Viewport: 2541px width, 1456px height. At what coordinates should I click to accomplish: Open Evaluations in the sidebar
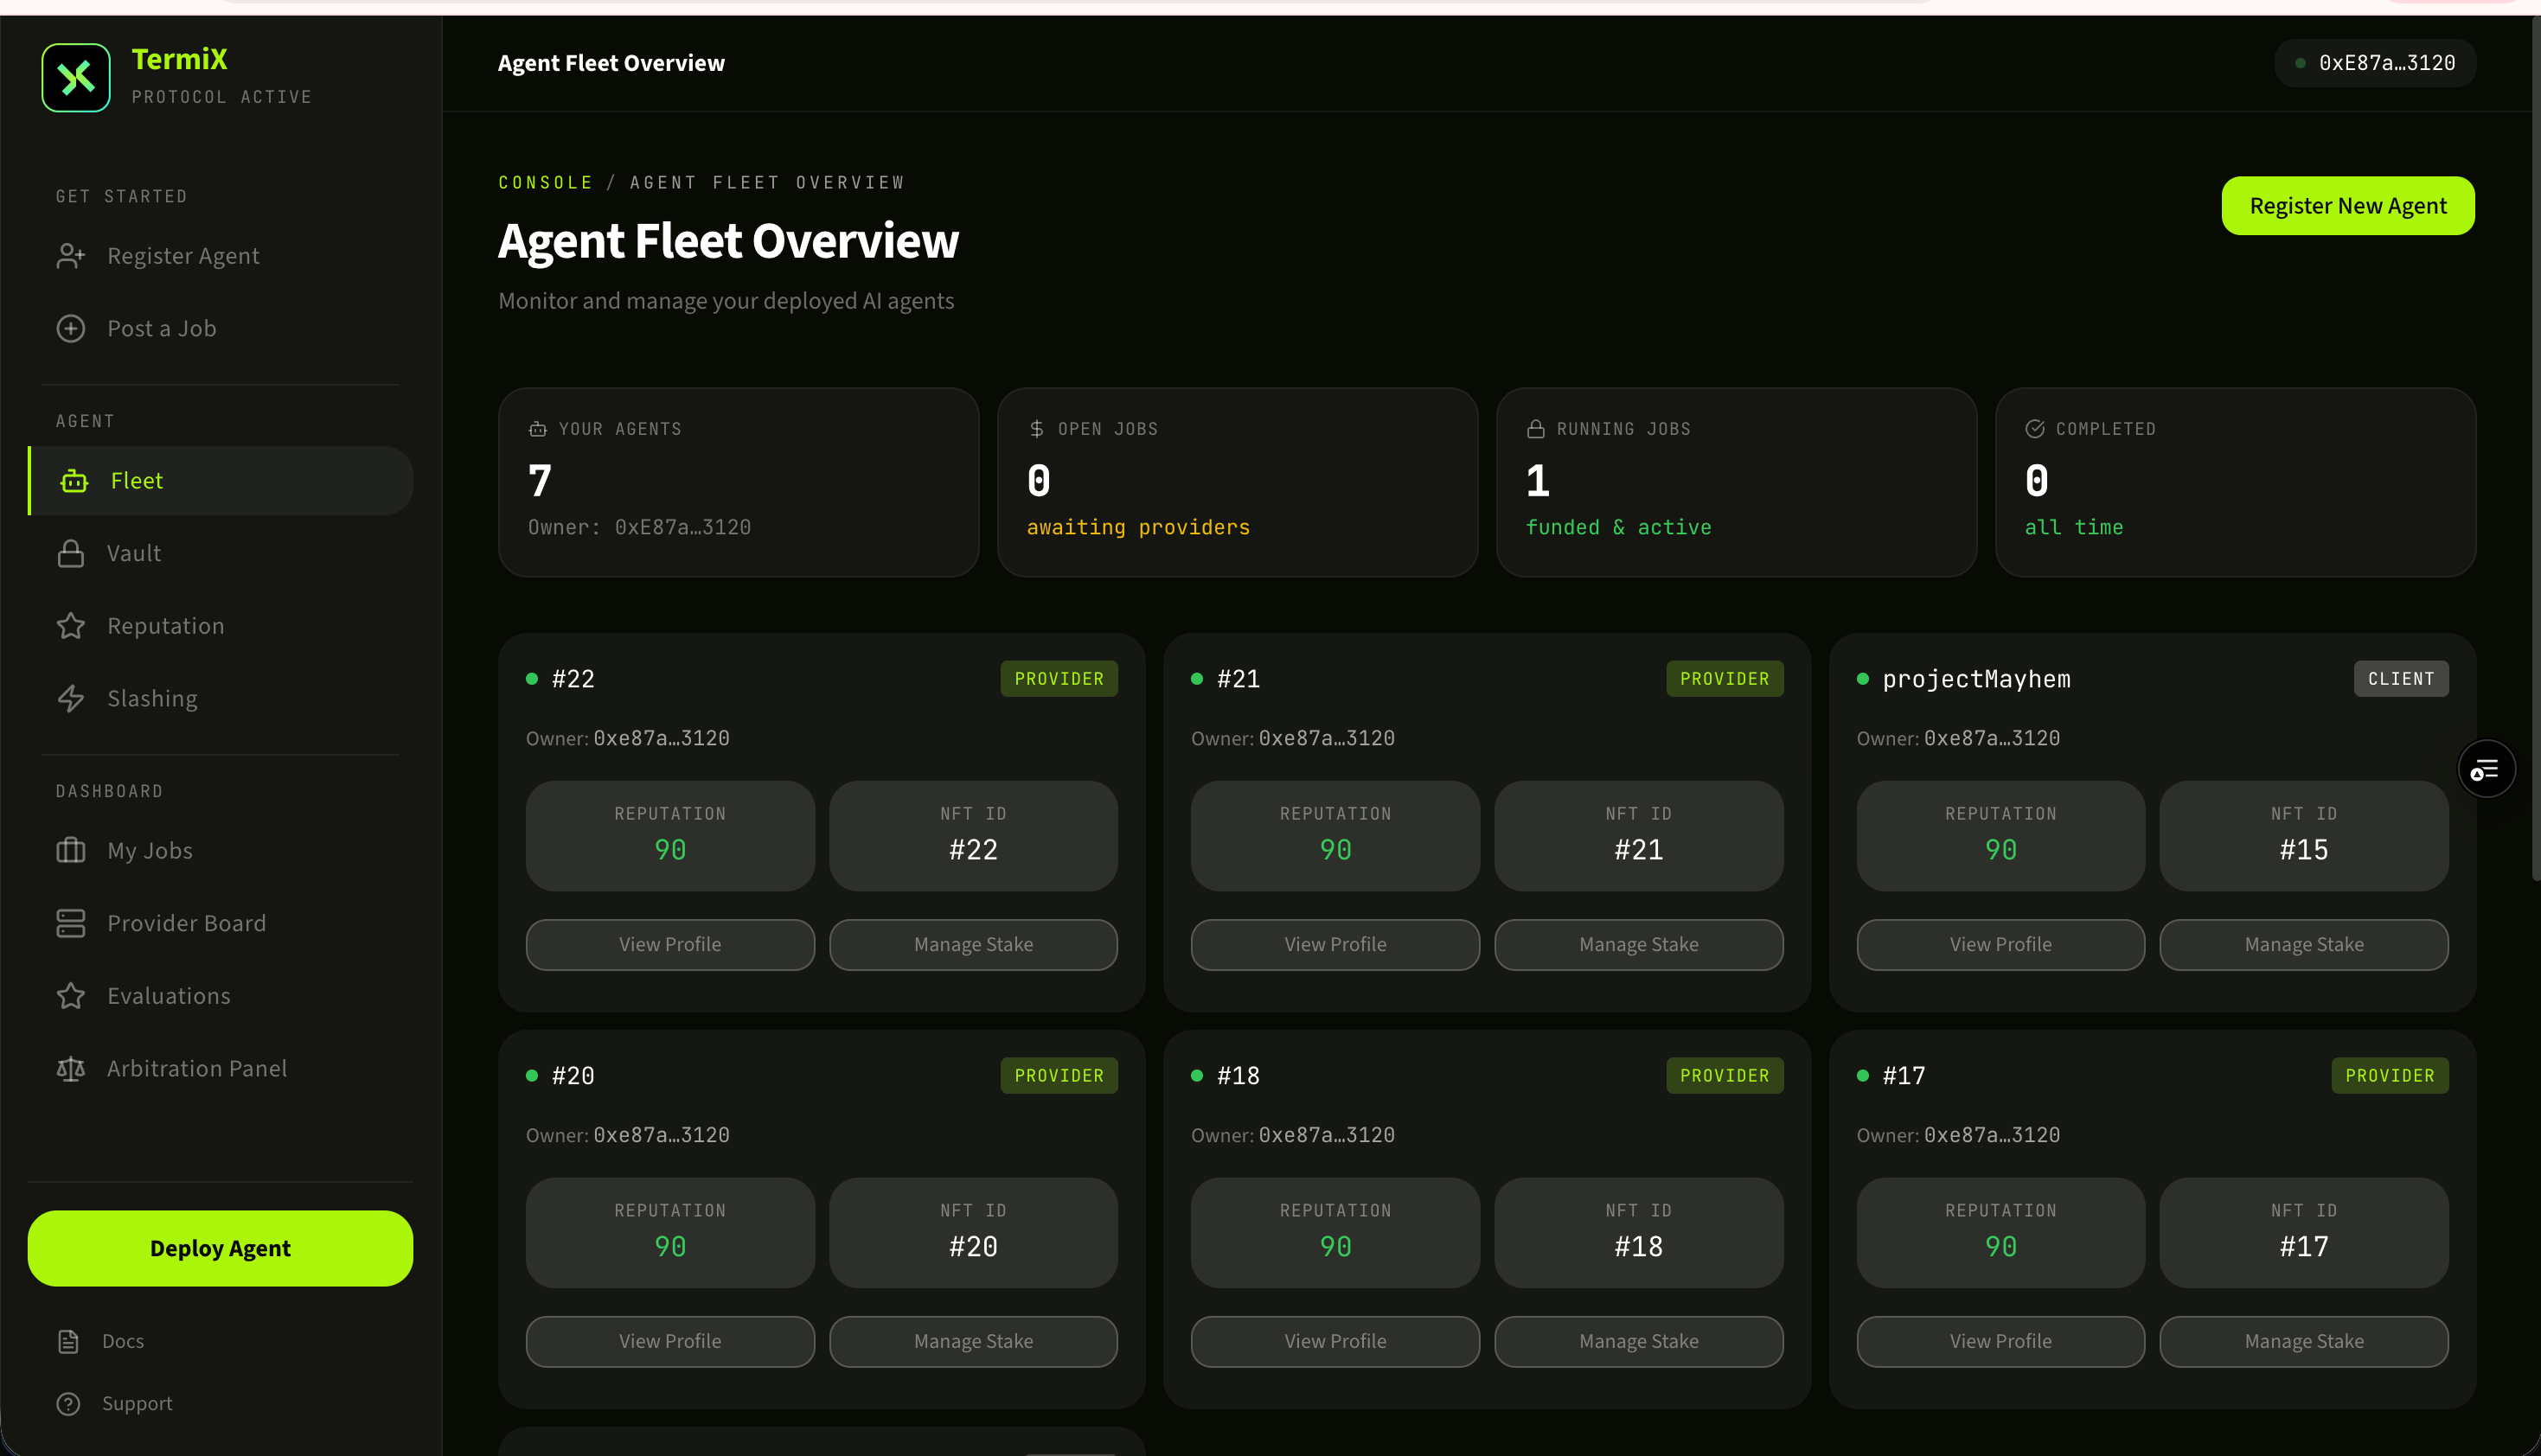point(168,996)
